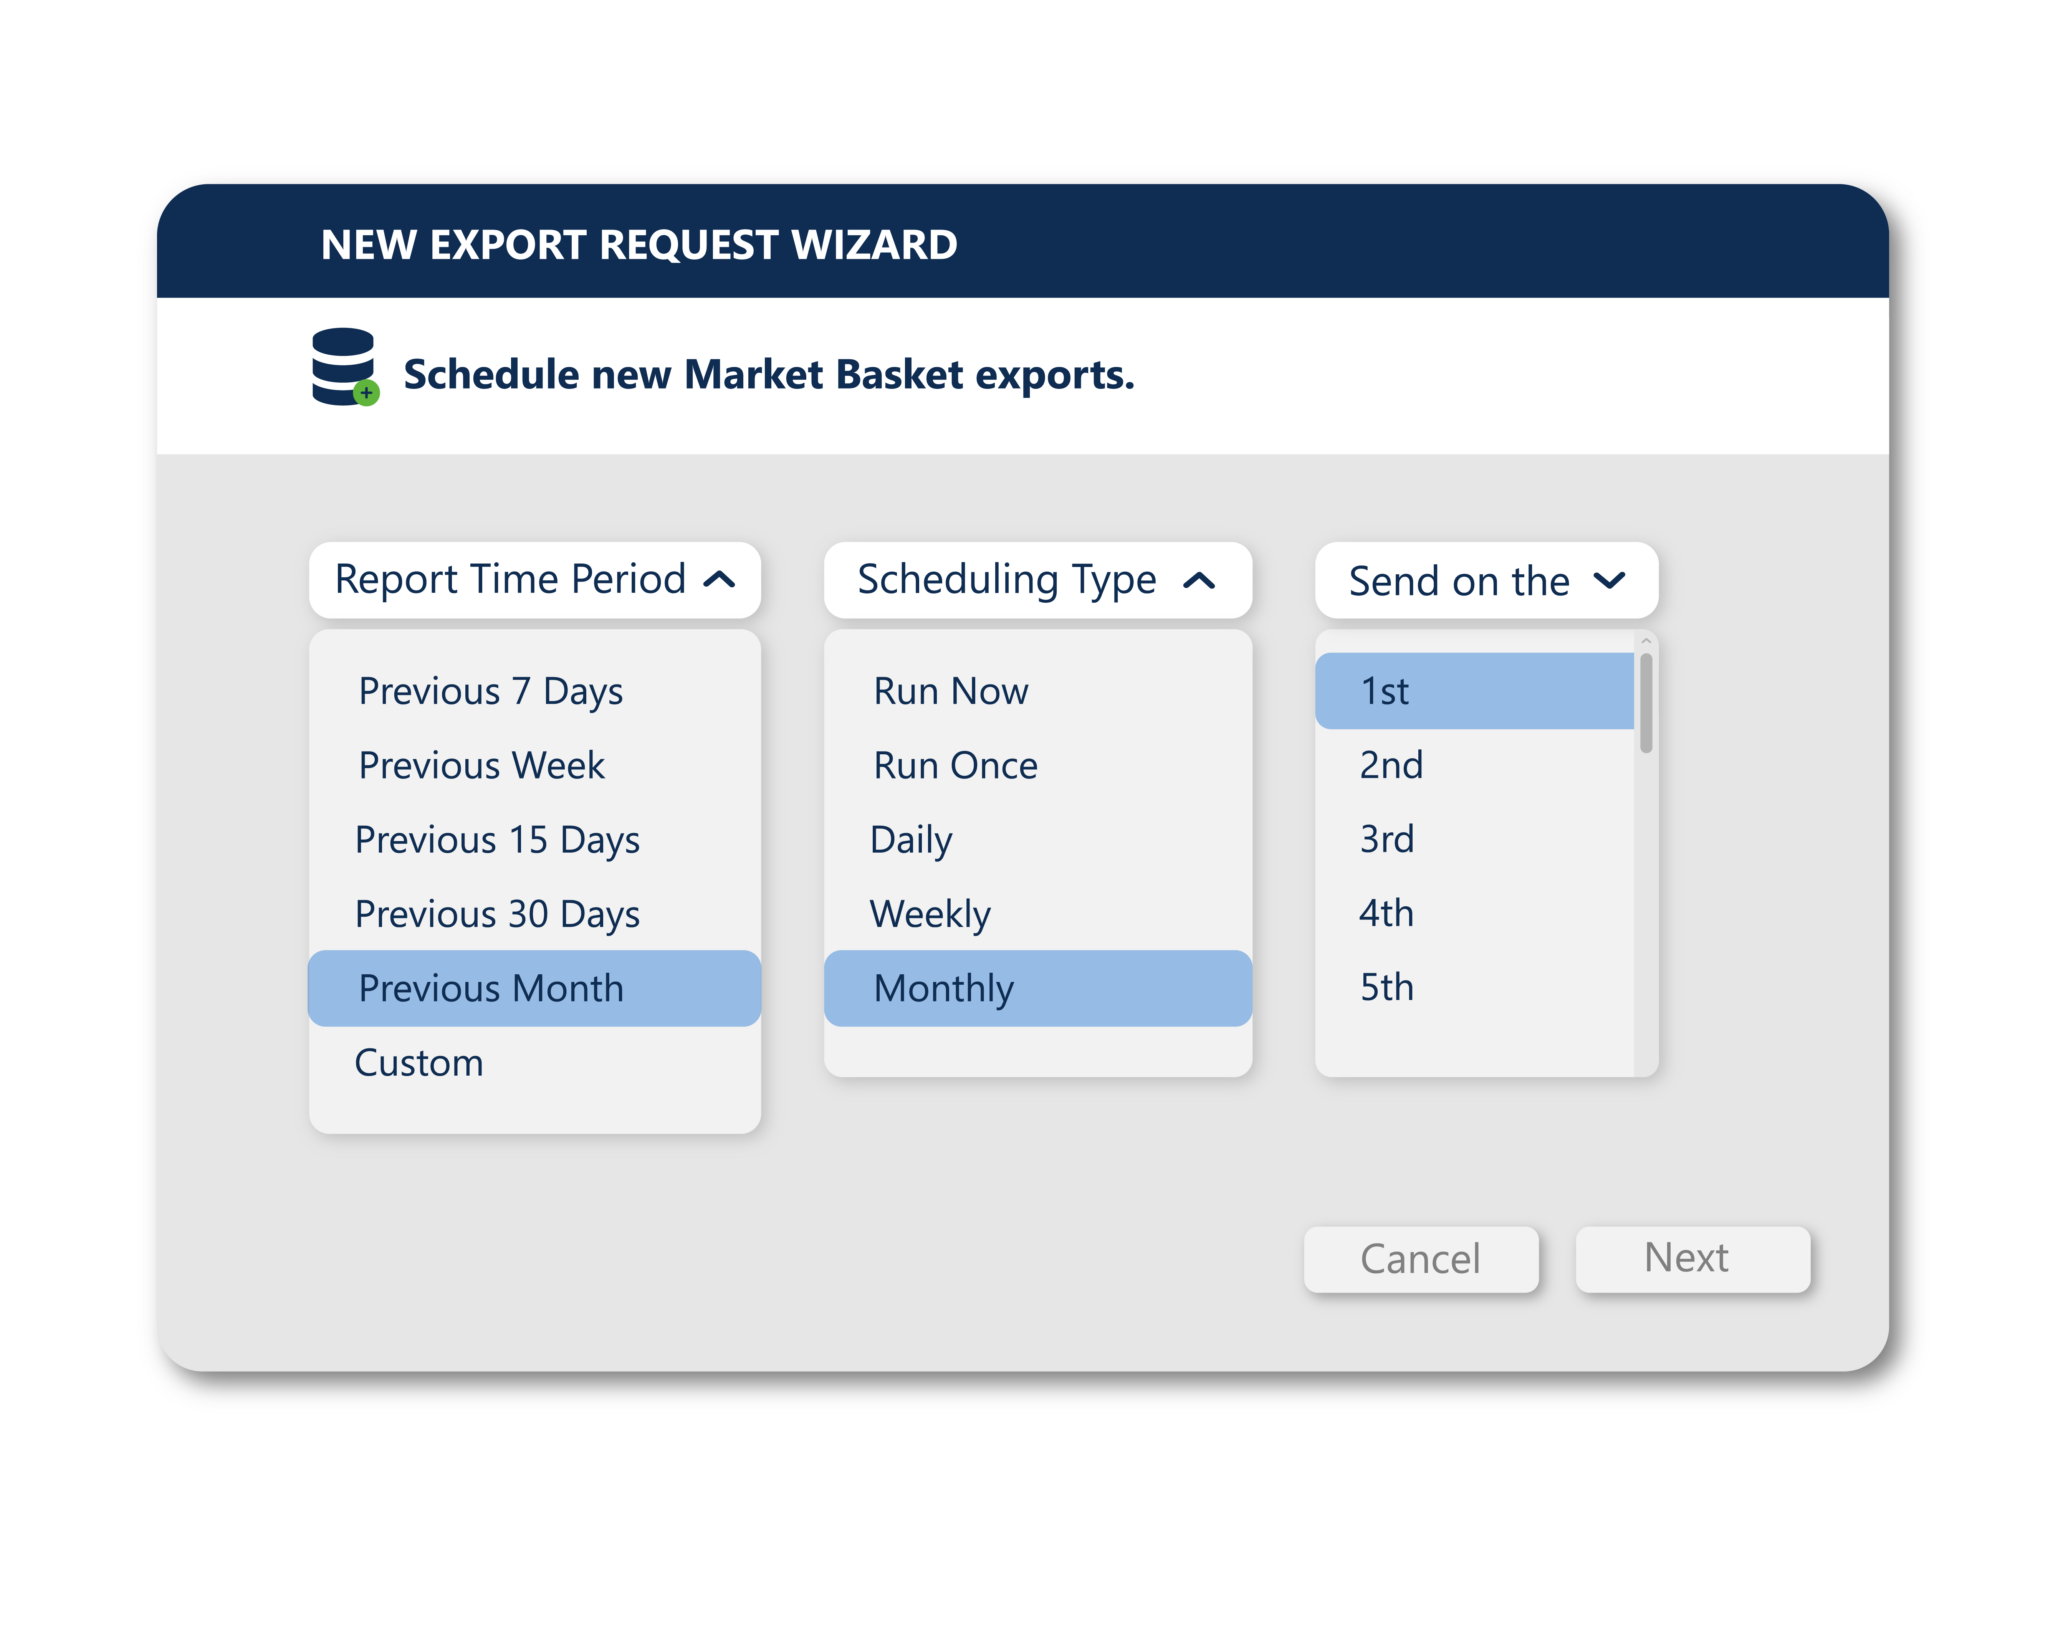Screen dimensions: 2048x1638
Task: Pick Previous 30 Days option
Action: tap(497, 914)
